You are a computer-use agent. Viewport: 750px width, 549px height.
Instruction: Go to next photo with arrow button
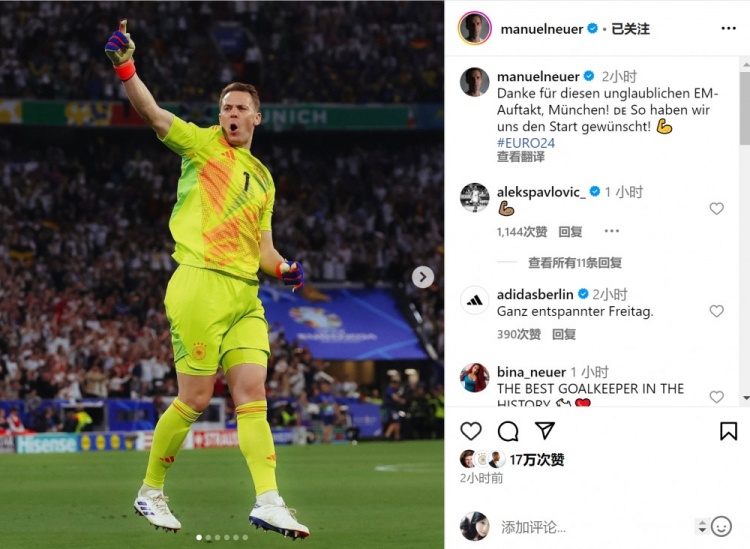pyautogui.click(x=423, y=277)
